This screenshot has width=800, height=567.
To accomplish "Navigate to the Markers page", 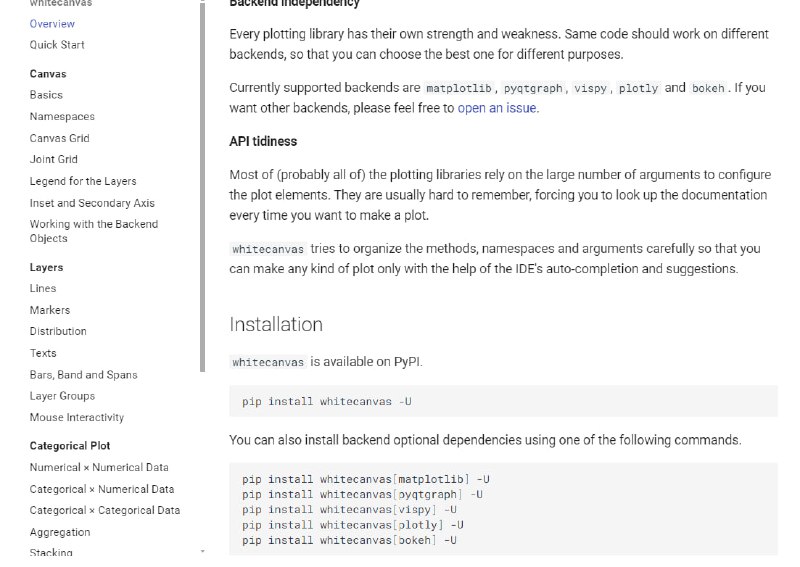I will 50,310.
